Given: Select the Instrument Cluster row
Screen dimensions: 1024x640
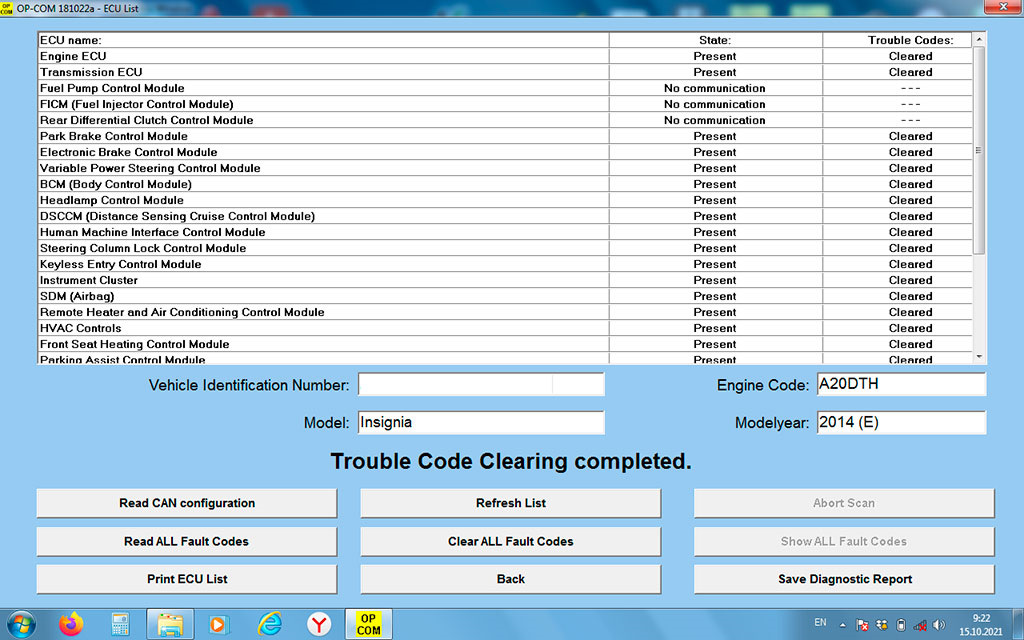Looking at the screenshot, I should [x=505, y=280].
